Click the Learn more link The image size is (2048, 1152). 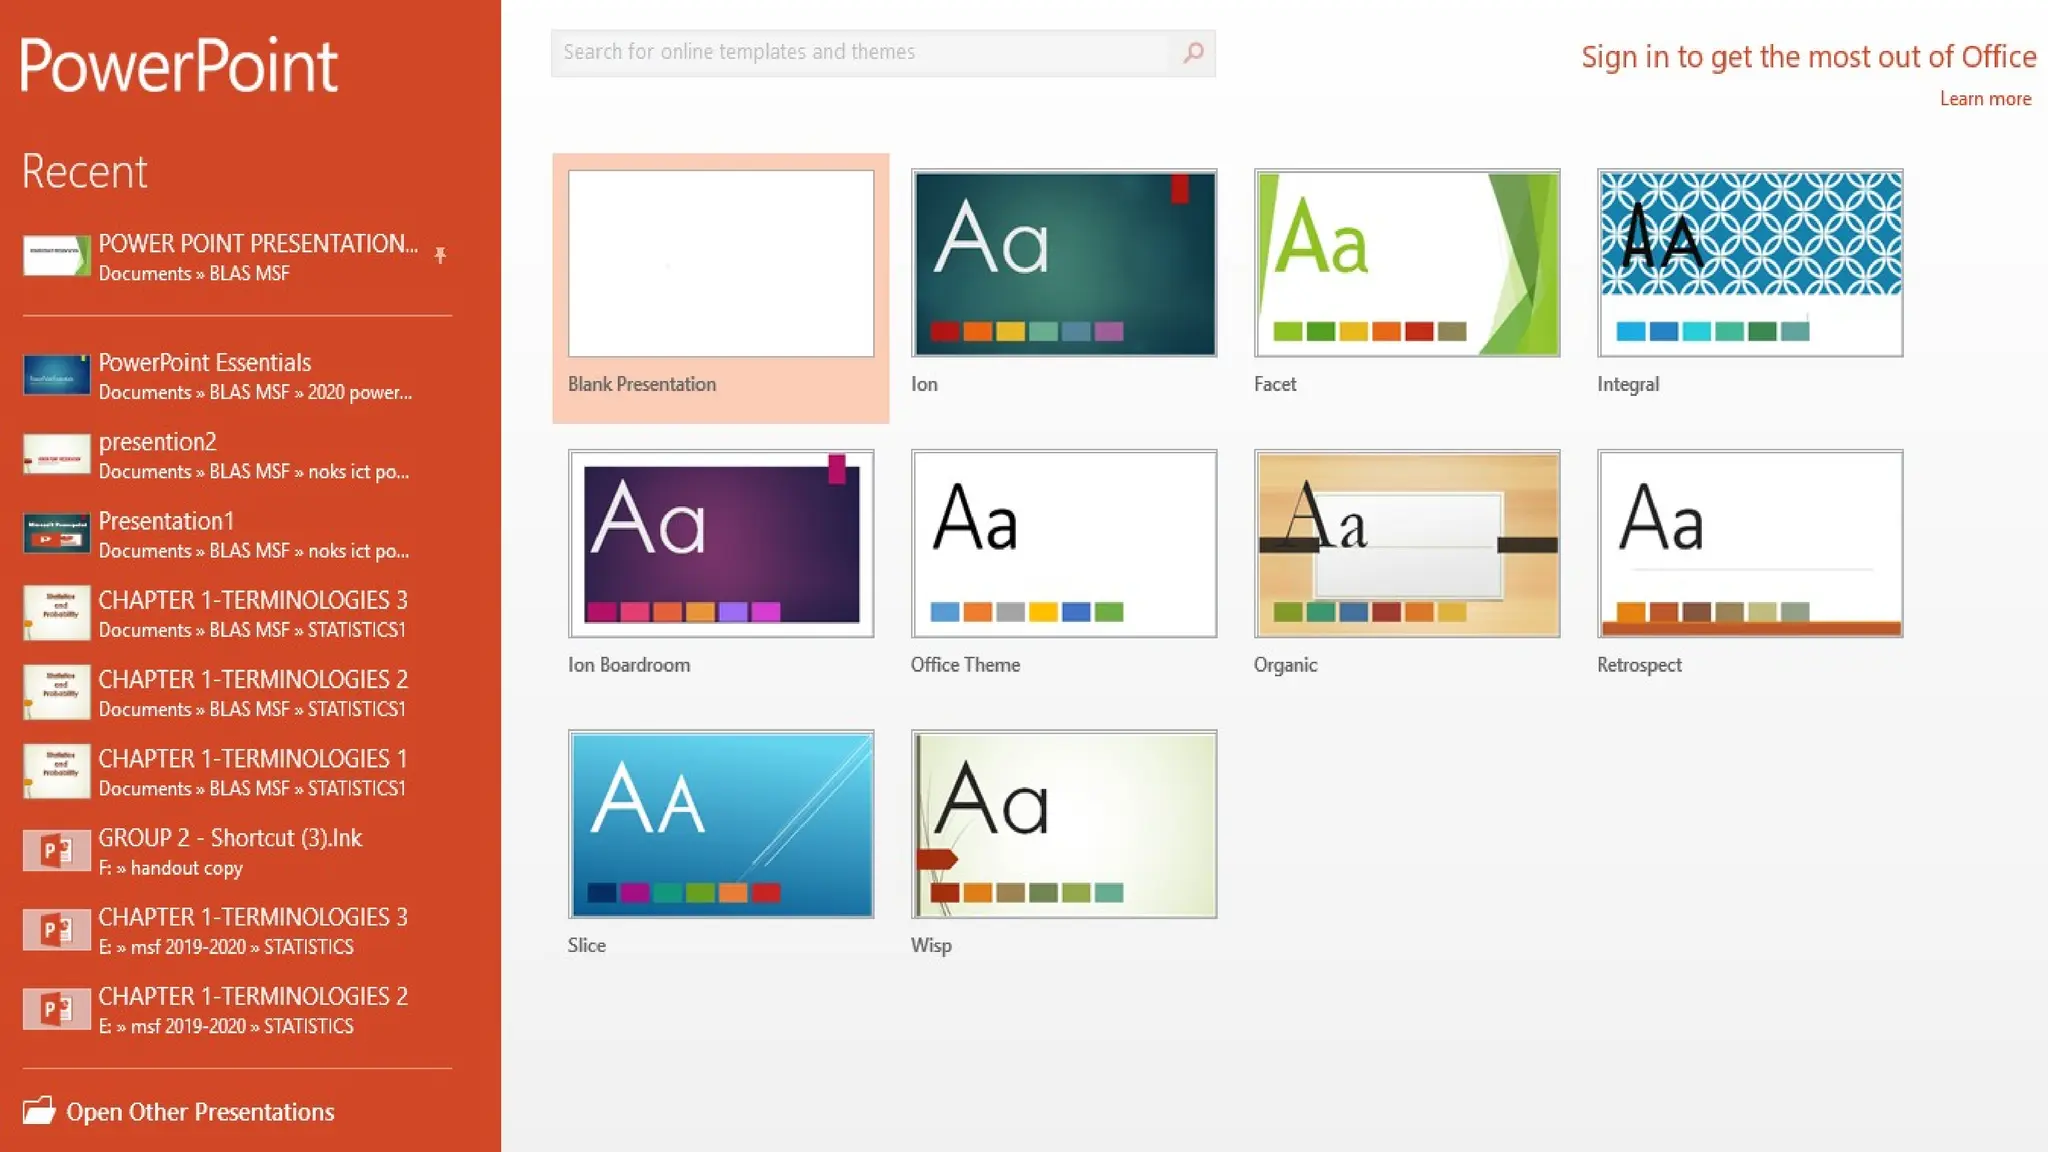(1985, 99)
